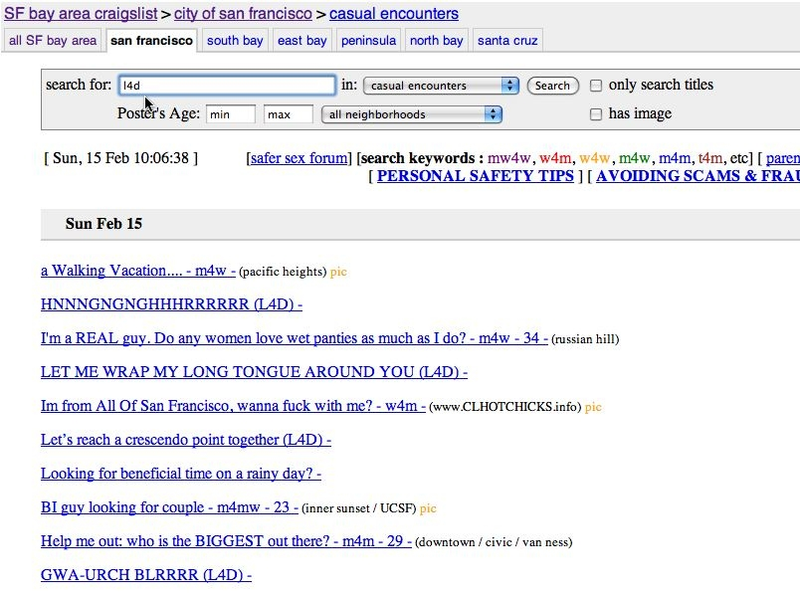The image size is (800, 593).
Task: Click the red w4m search keyword
Action: 555,158
